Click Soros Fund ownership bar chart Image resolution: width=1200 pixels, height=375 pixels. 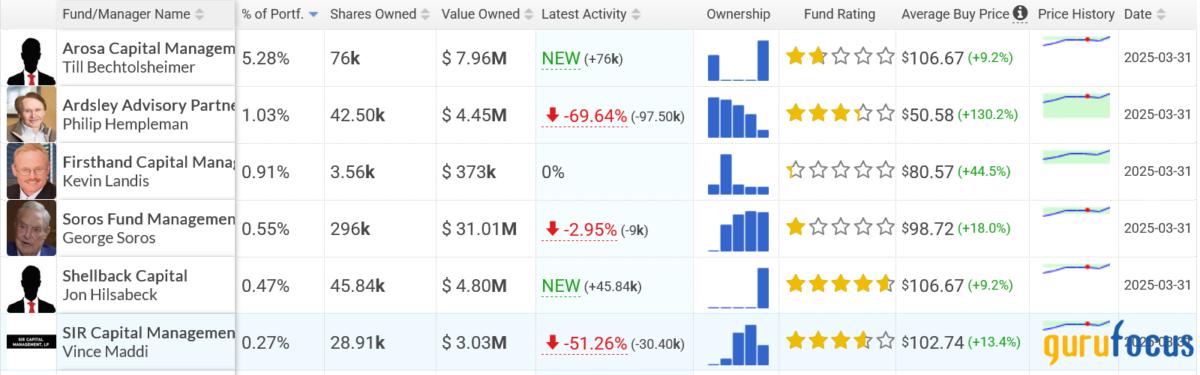click(x=738, y=230)
